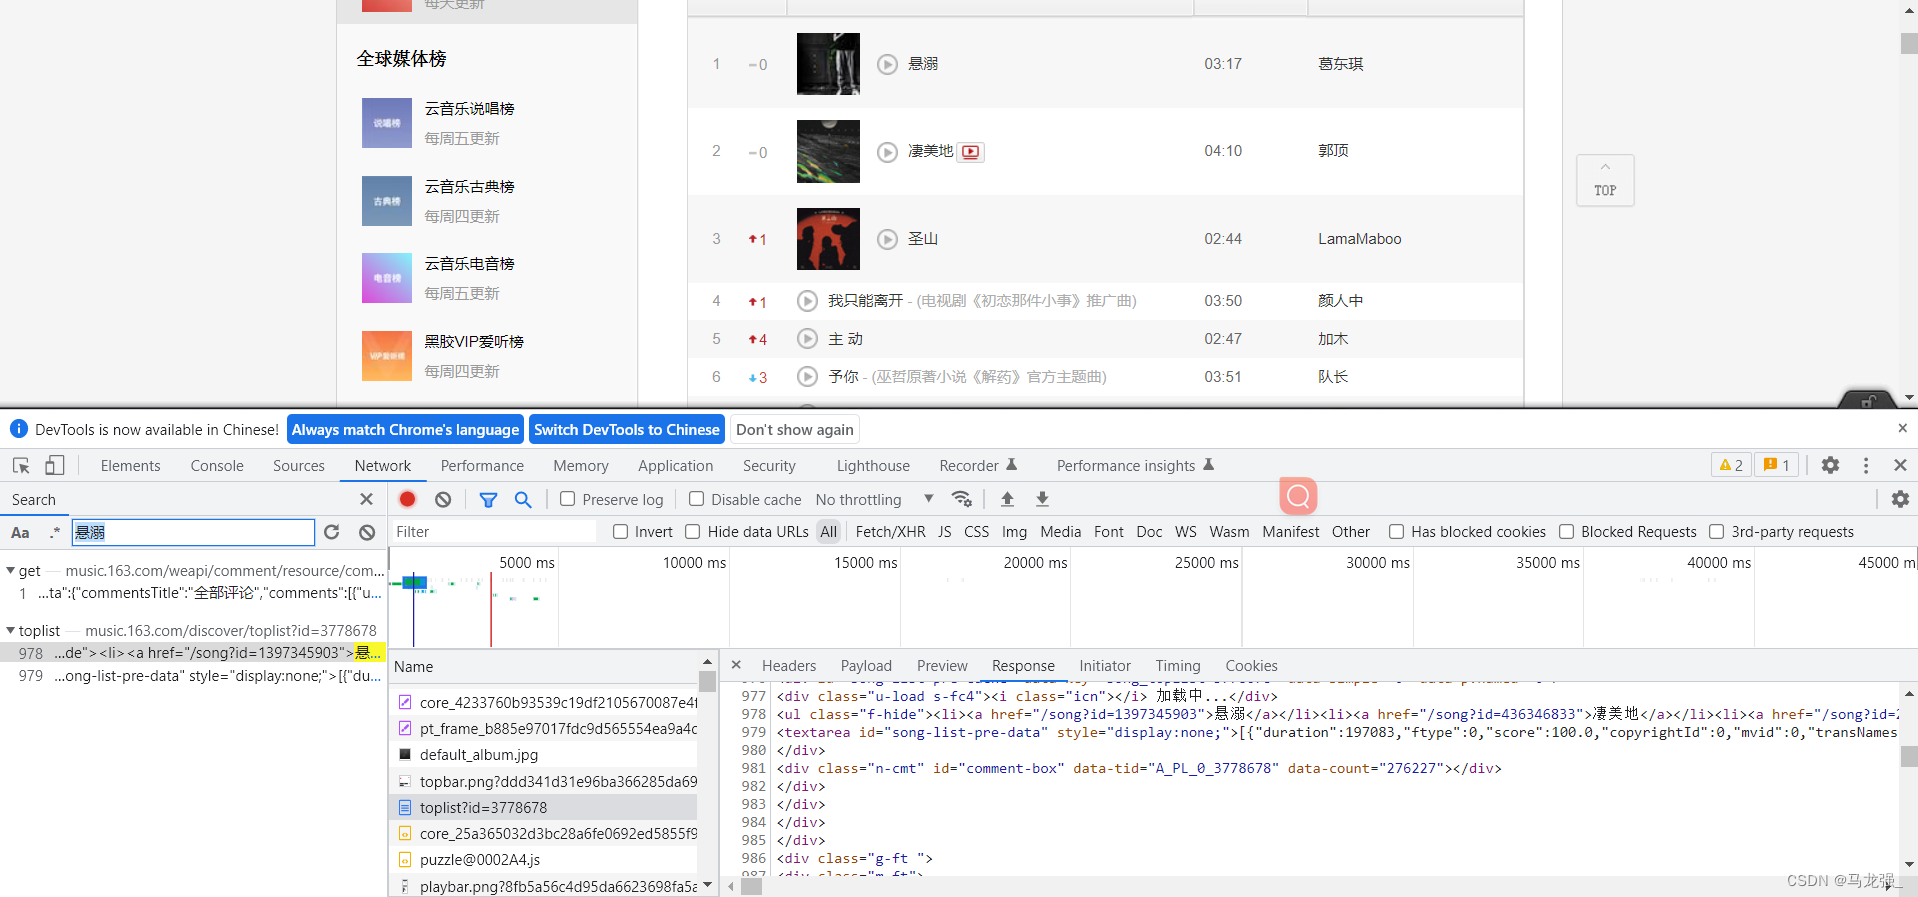Play the song 主 动
Image resolution: width=1918 pixels, height=897 pixels.
click(807, 339)
